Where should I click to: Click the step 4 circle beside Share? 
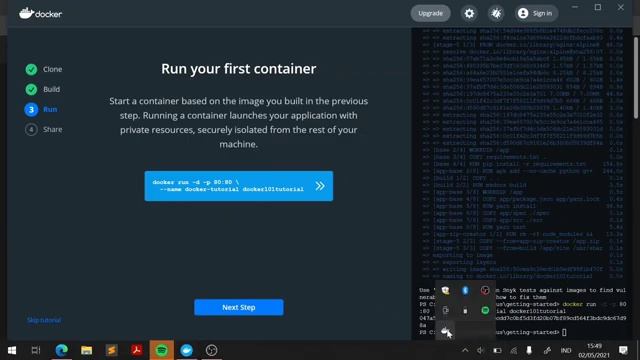(31, 129)
